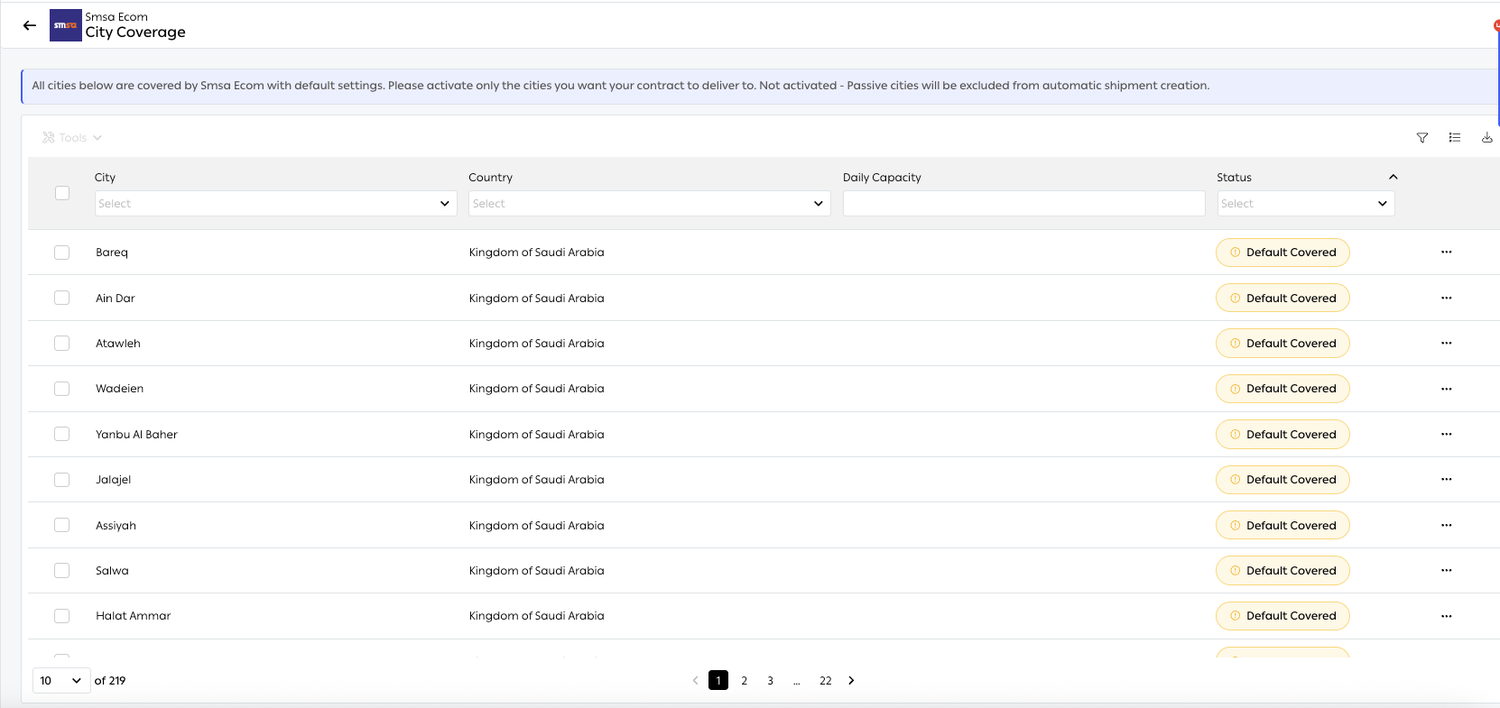This screenshot has height=708, width=1500.
Task: Check the Bareq row checkbox
Action: pos(62,252)
